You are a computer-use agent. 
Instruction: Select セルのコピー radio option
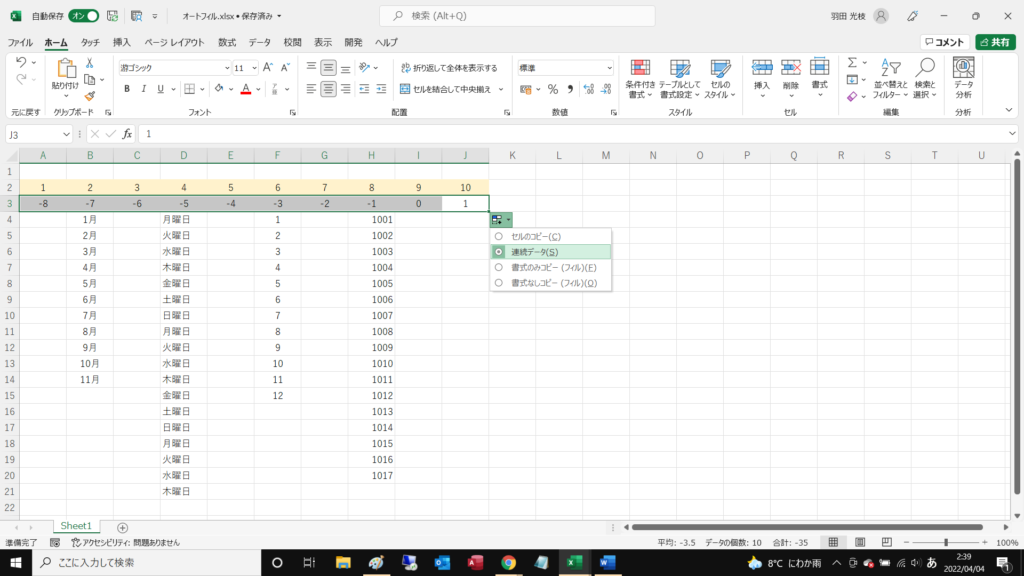[499, 236]
